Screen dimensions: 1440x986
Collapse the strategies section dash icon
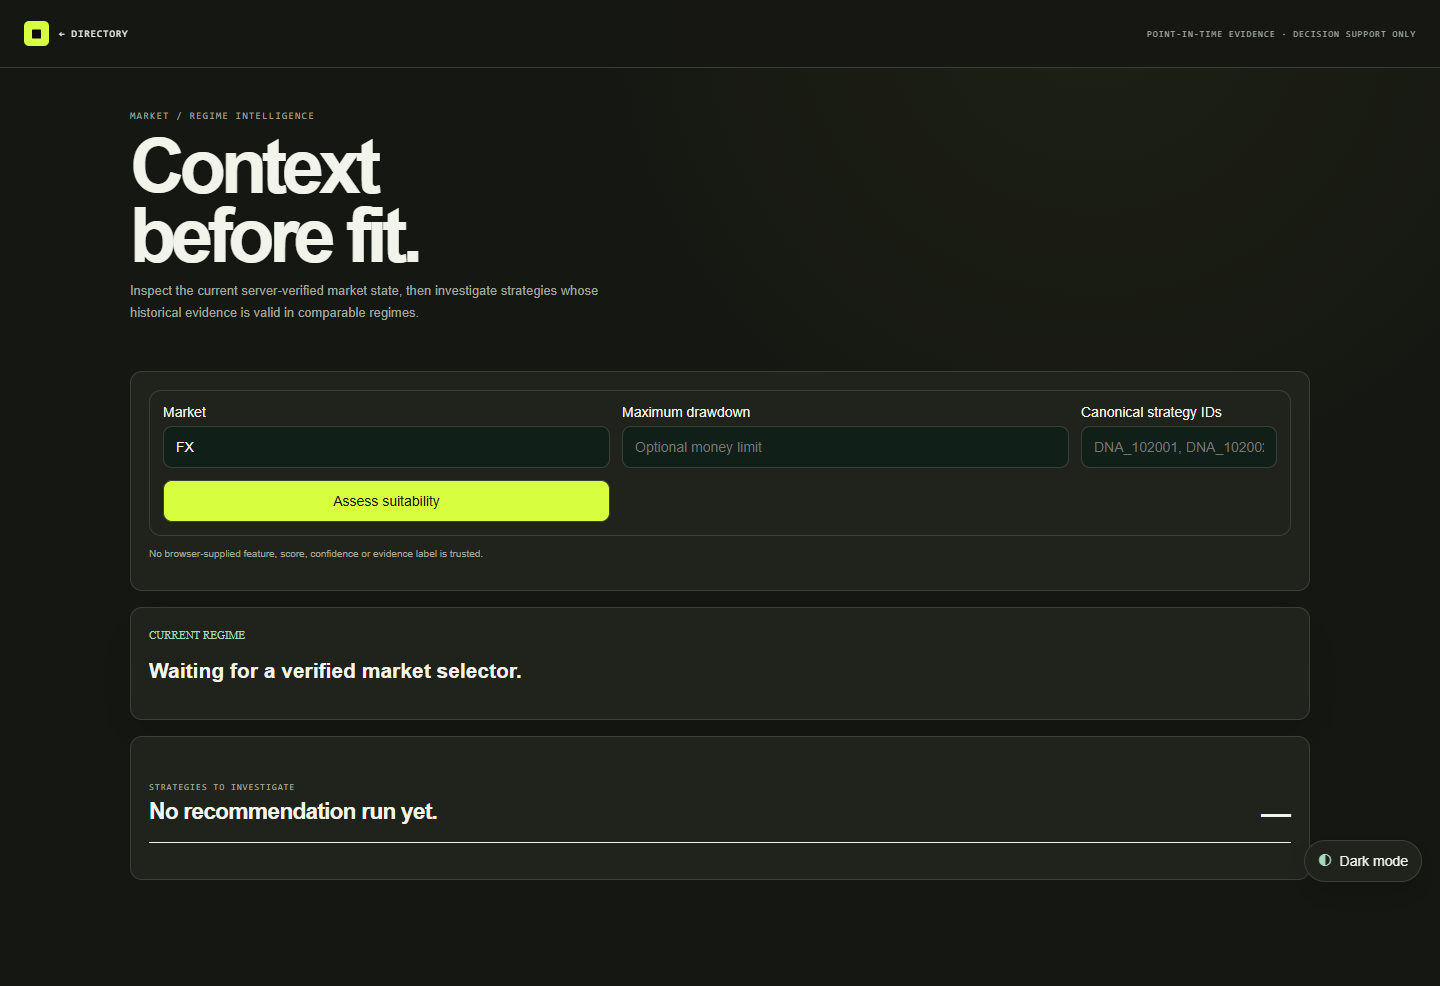[x=1275, y=815]
